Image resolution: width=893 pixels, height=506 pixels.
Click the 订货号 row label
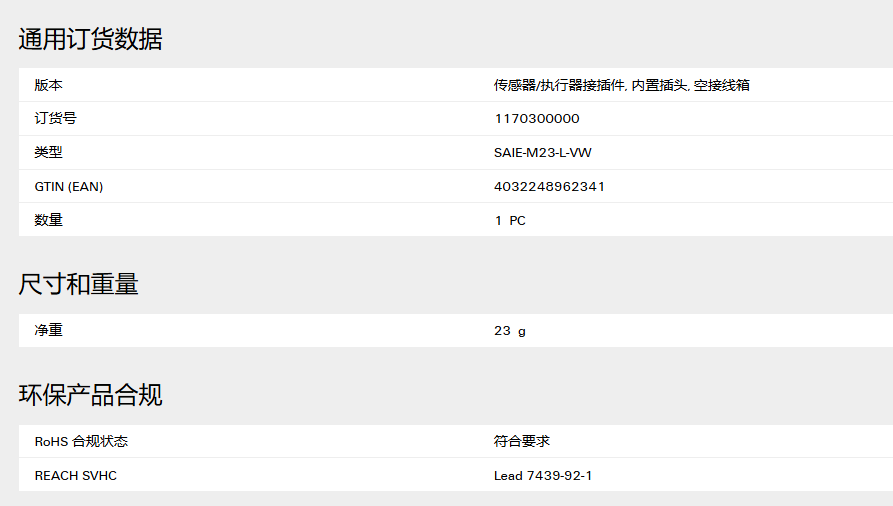[55, 119]
